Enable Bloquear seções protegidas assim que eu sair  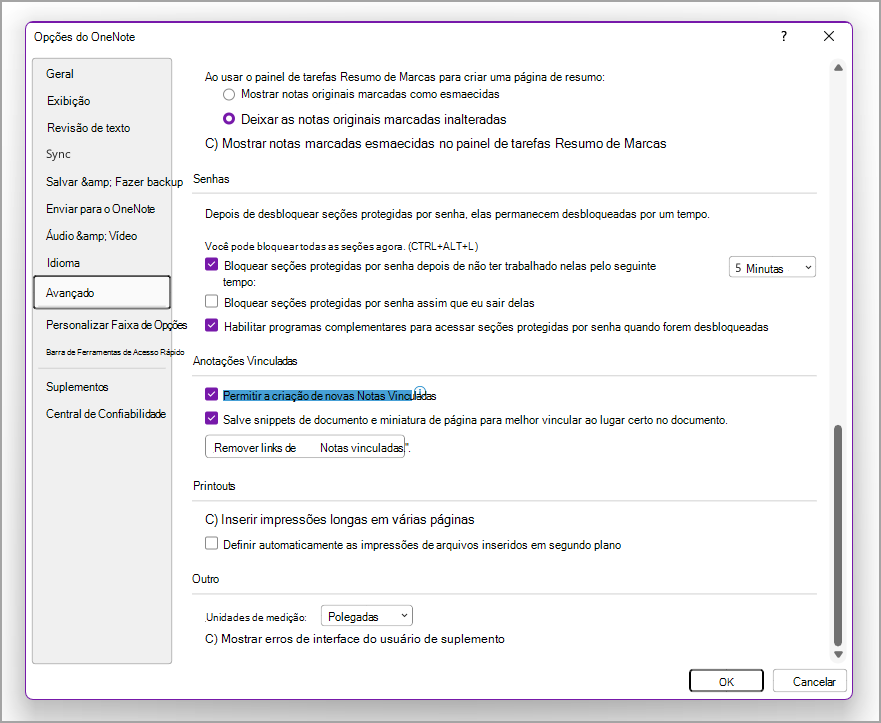(211, 302)
